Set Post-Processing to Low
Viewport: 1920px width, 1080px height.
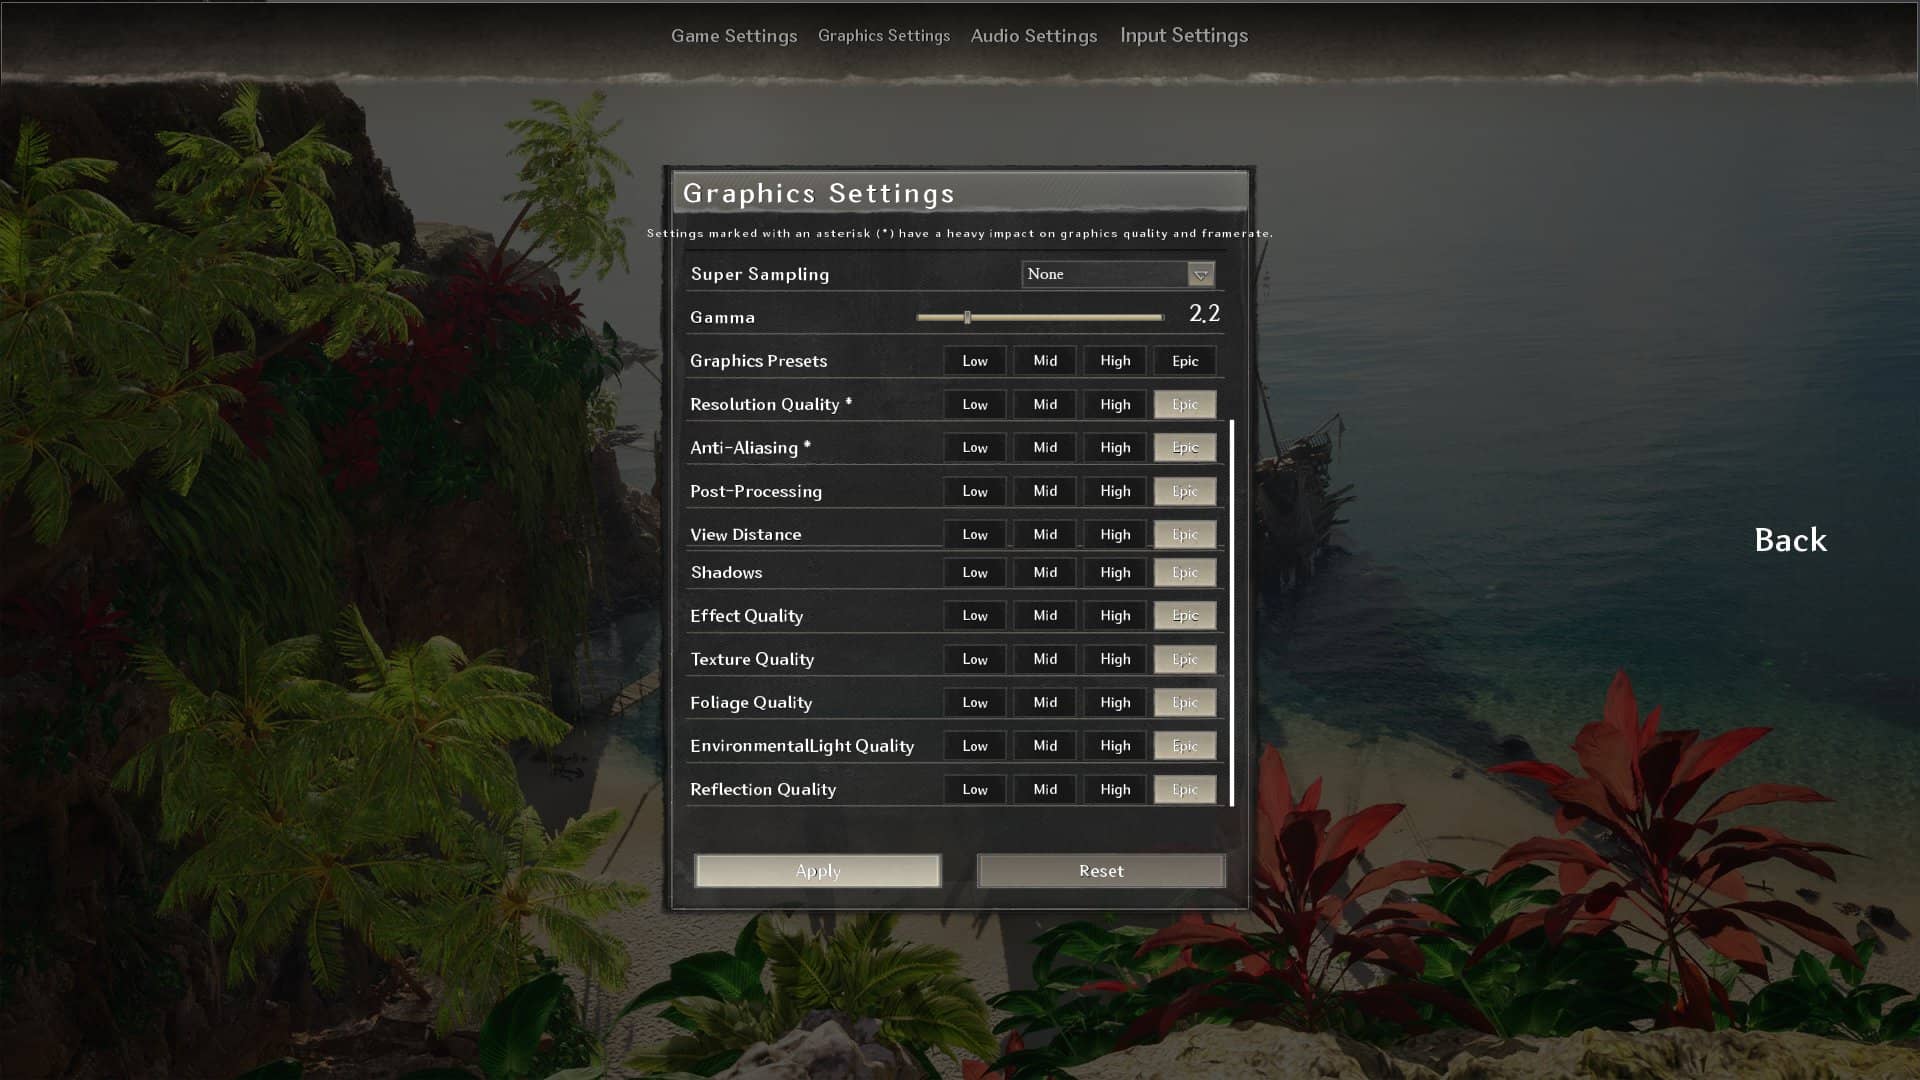point(975,491)
